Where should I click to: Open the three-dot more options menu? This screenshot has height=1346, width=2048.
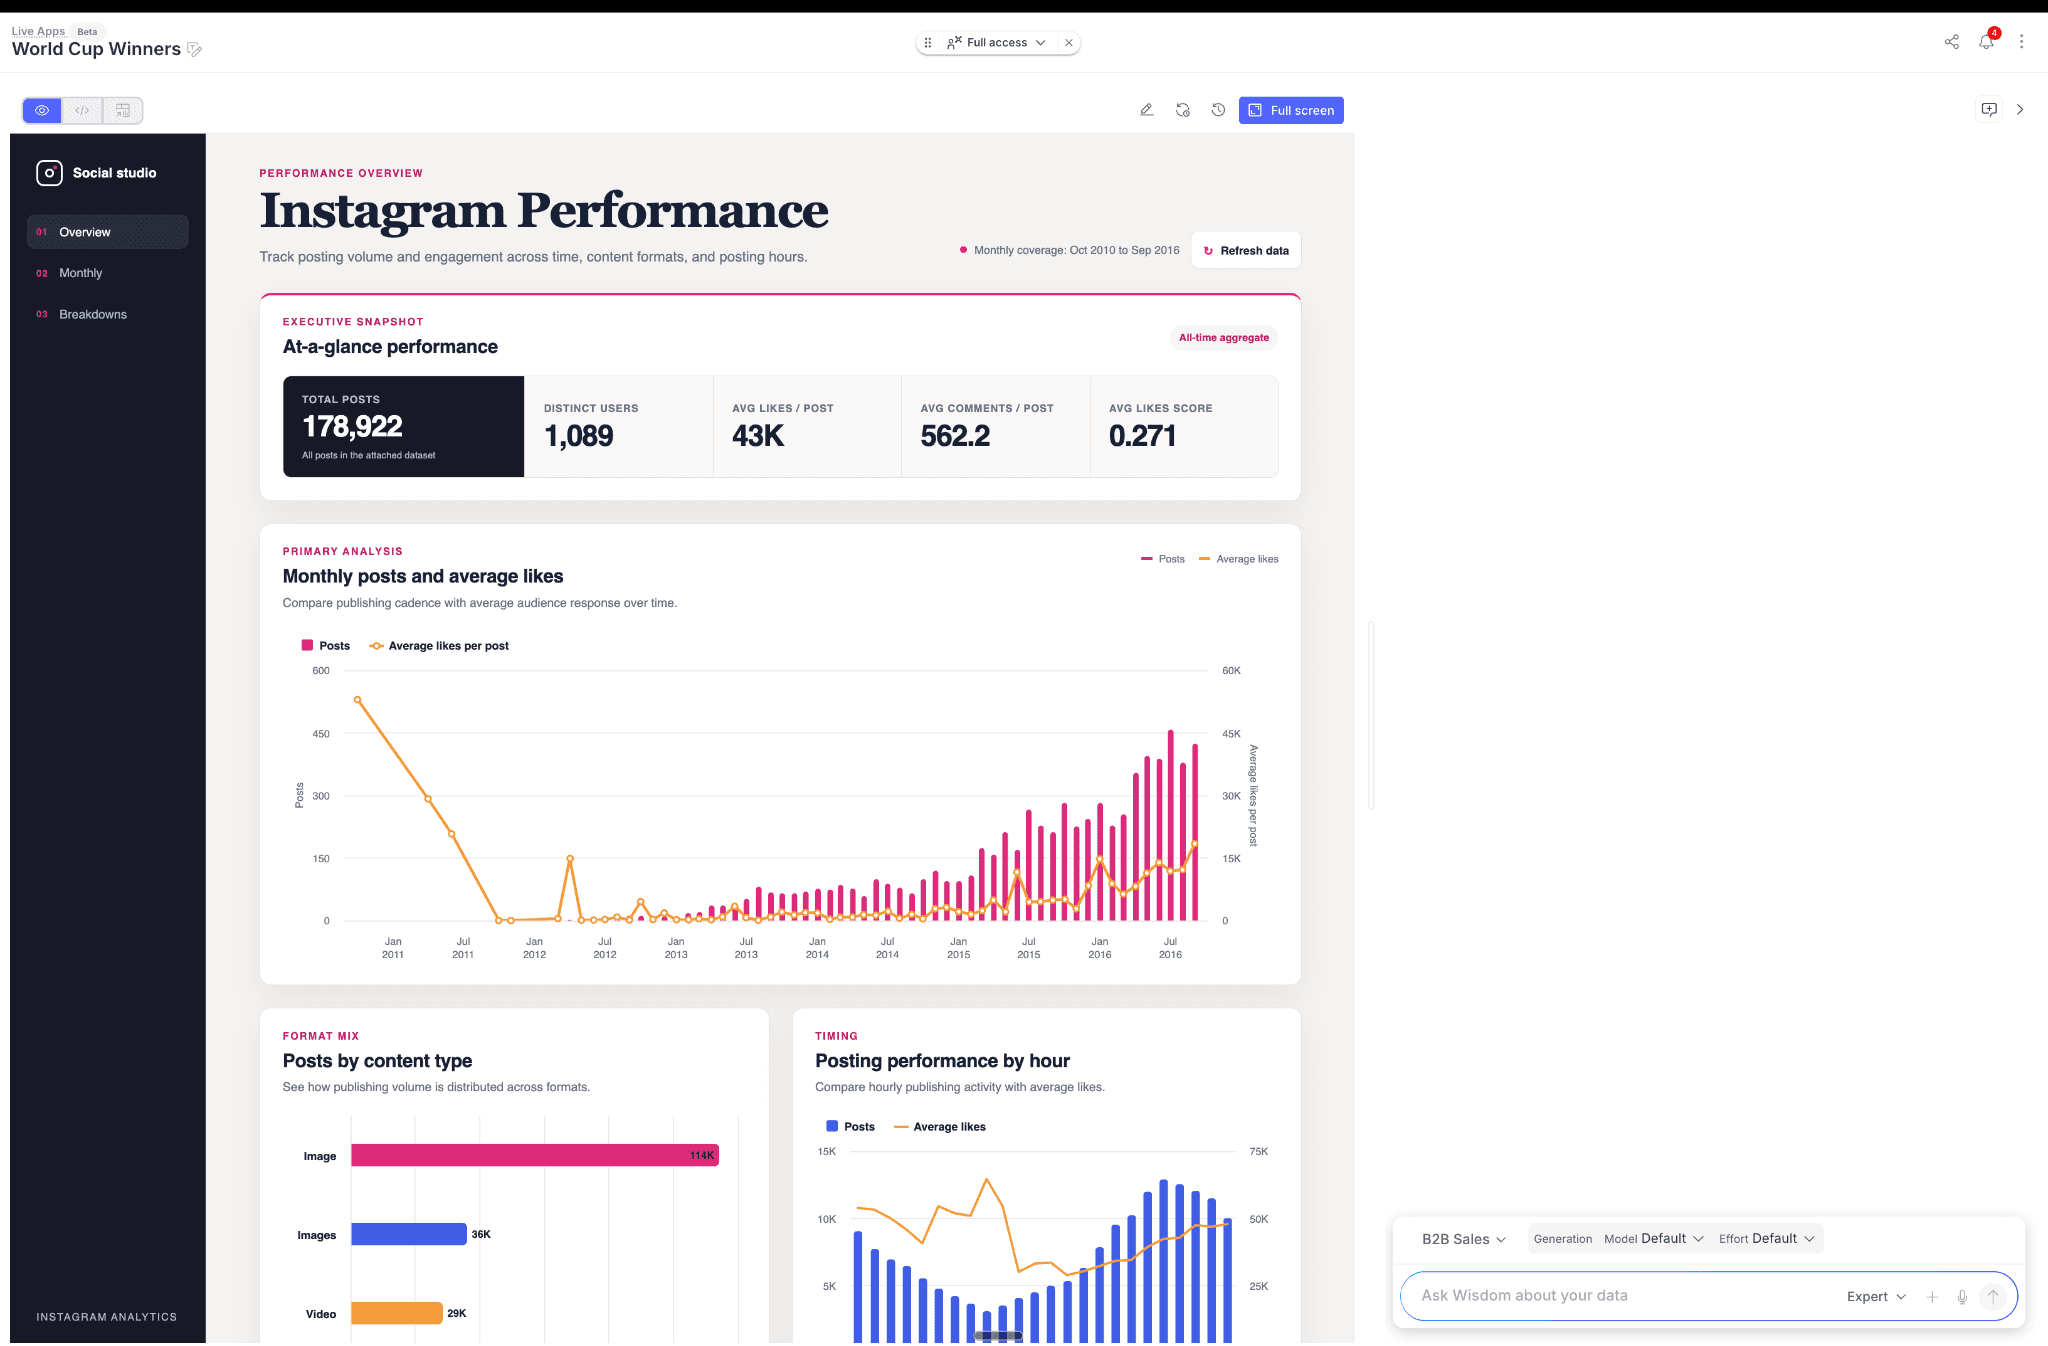point(2021,42)
